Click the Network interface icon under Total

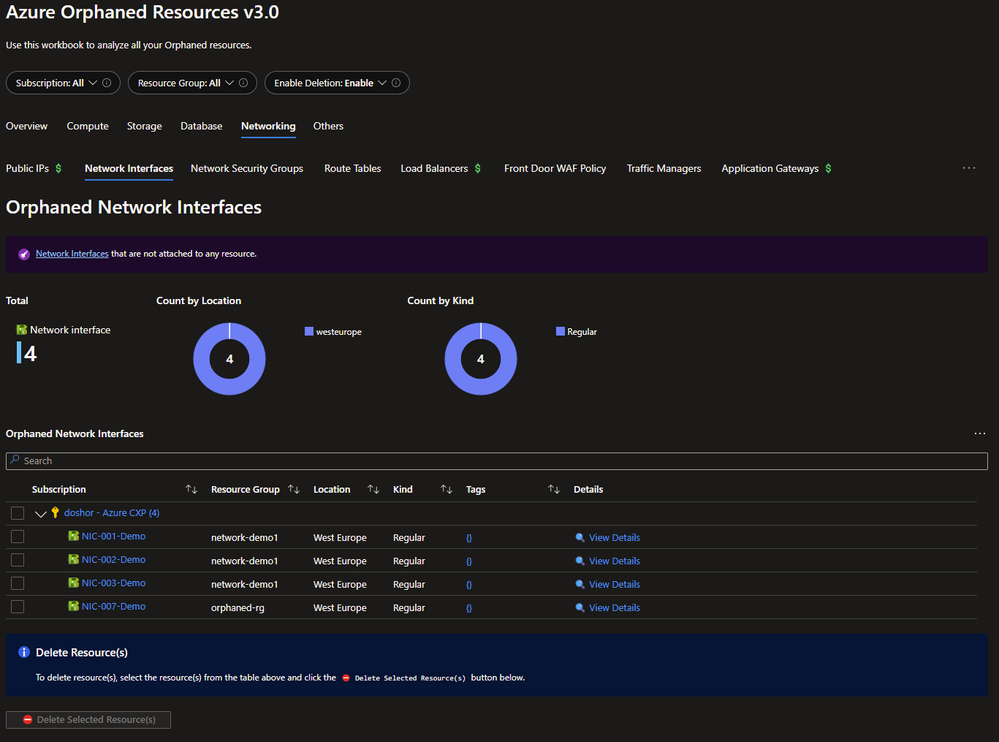tap(22, 330)
